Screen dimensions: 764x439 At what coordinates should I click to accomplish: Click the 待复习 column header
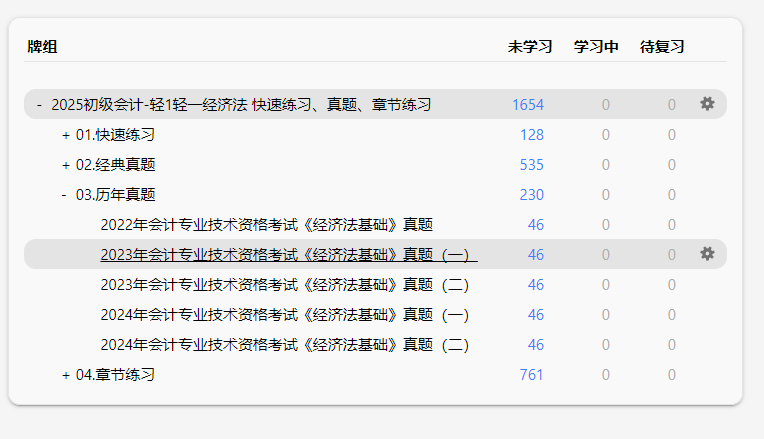click(662, 47)
